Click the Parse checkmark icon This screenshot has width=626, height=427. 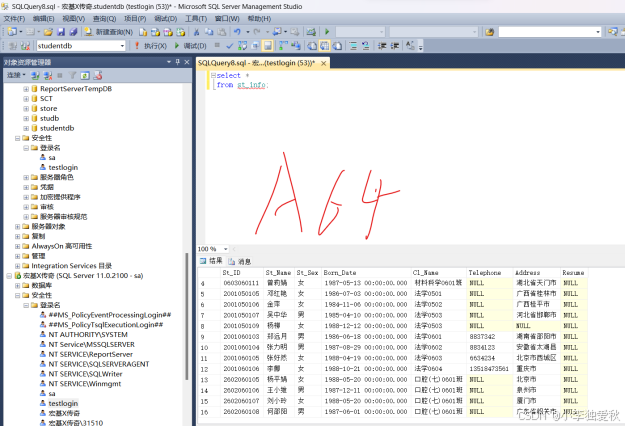click(230, 46)
